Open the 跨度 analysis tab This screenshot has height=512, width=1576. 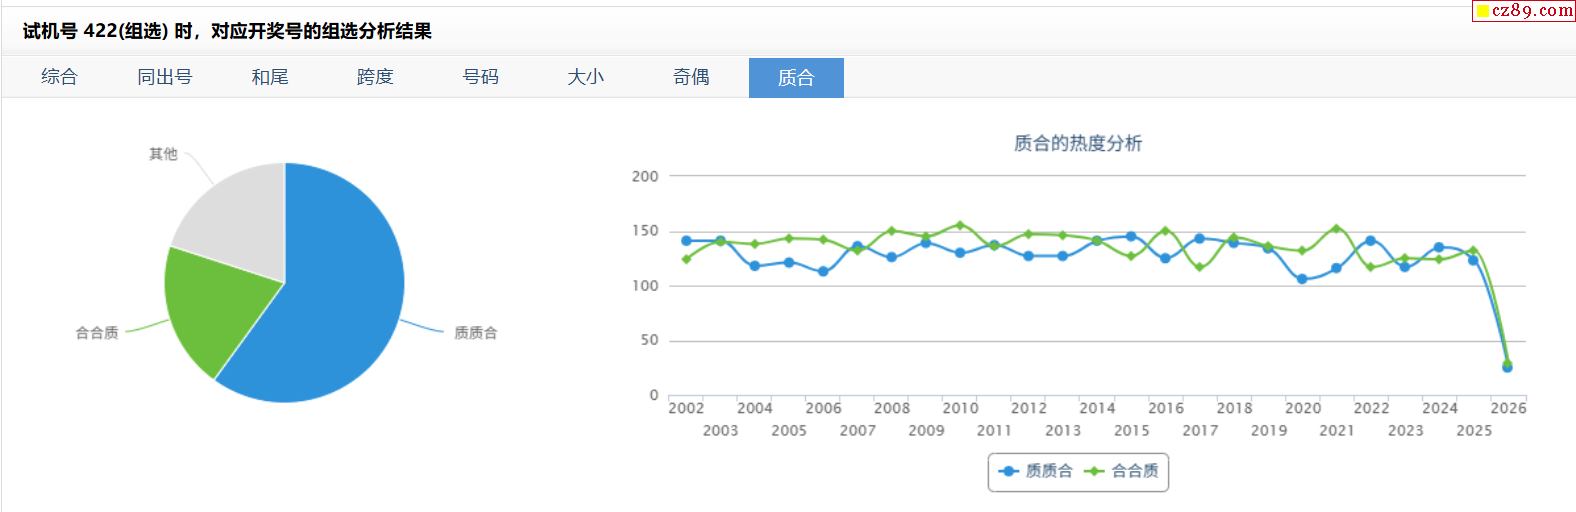(375, 77)
